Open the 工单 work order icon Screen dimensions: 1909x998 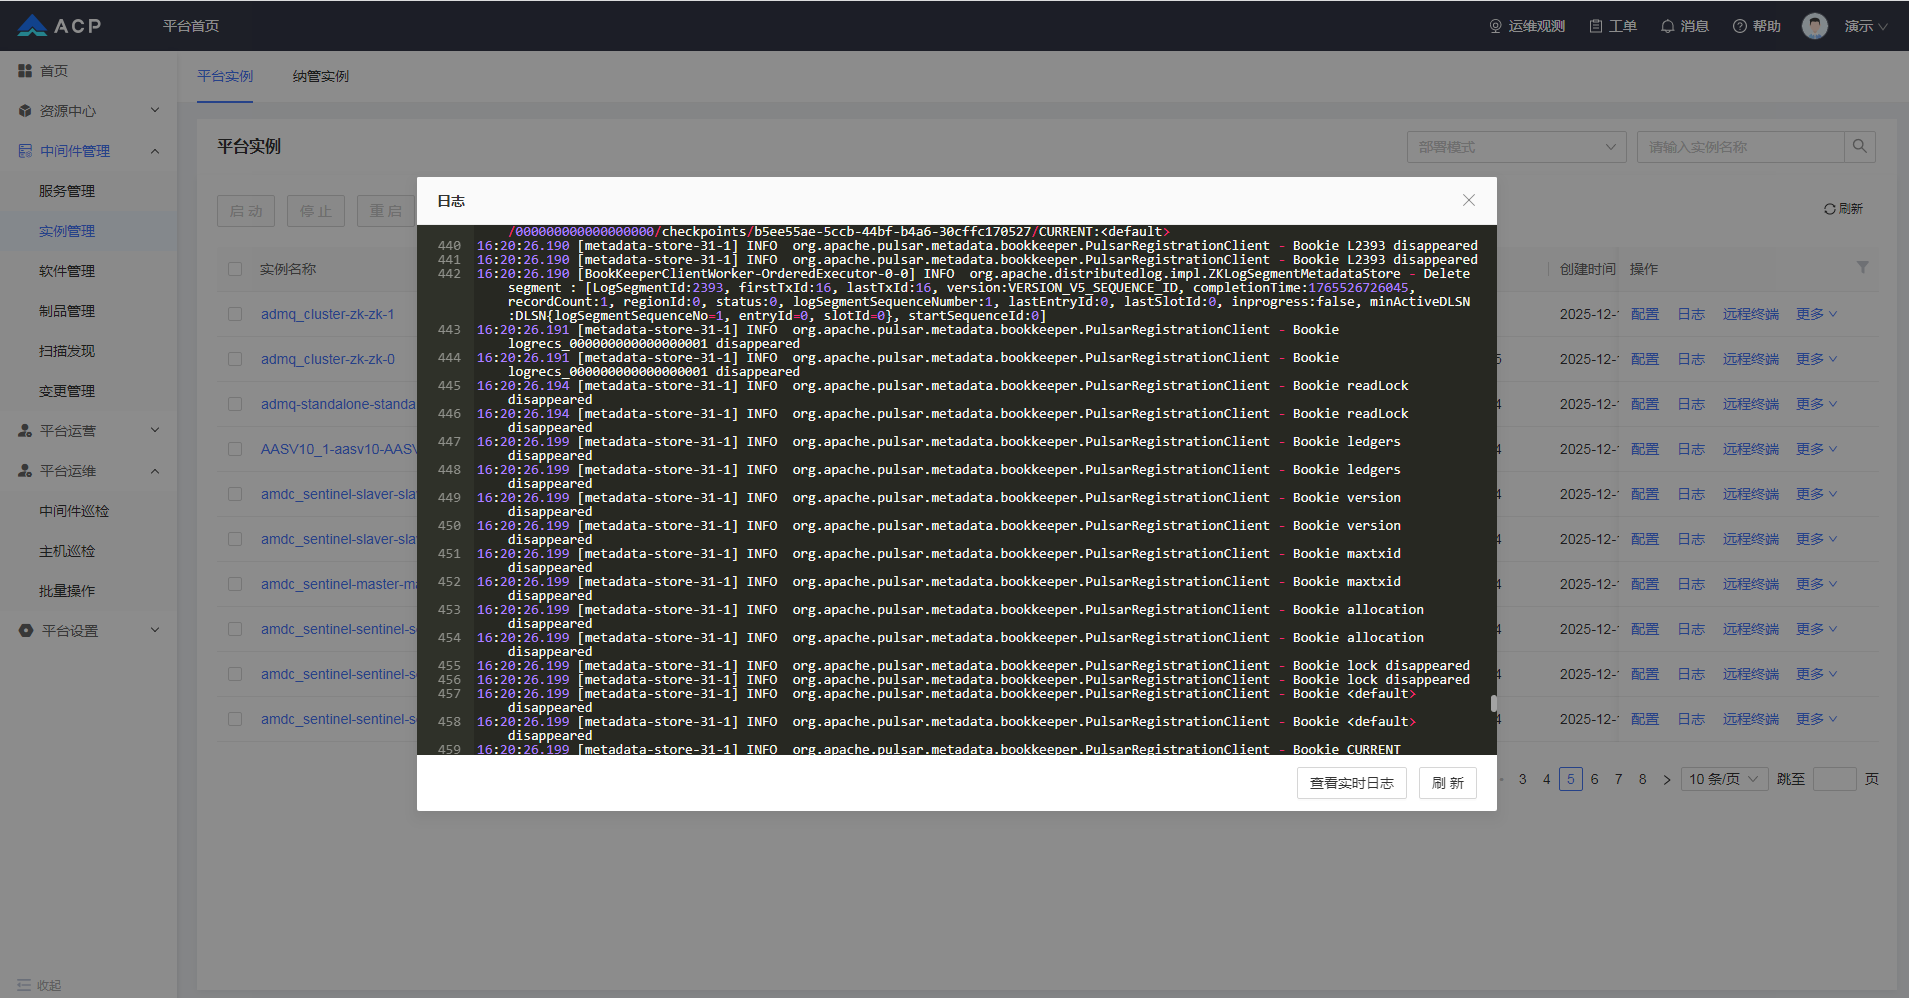pos(1596,26)
